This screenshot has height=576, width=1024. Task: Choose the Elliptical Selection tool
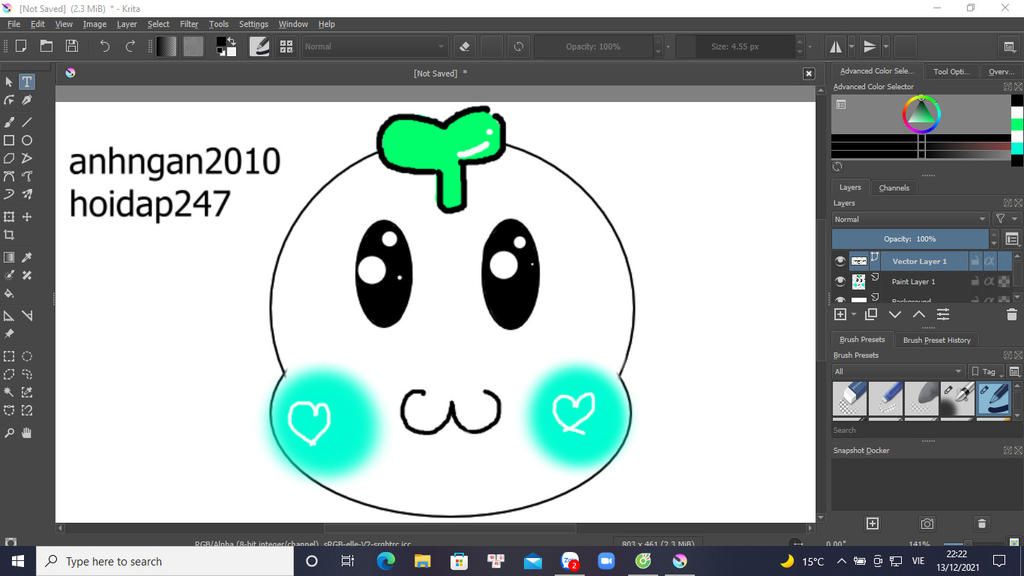pos(27,357)
